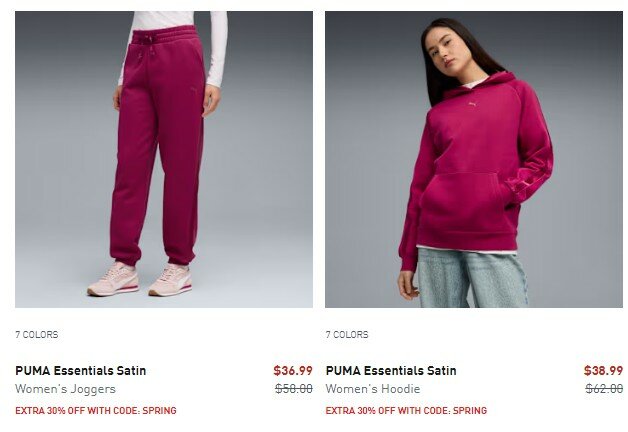Image resolution: width=628 pixels, height=432 pixels.
Task: Click the $36.99 sale price
Action: (x=293, y=371)
